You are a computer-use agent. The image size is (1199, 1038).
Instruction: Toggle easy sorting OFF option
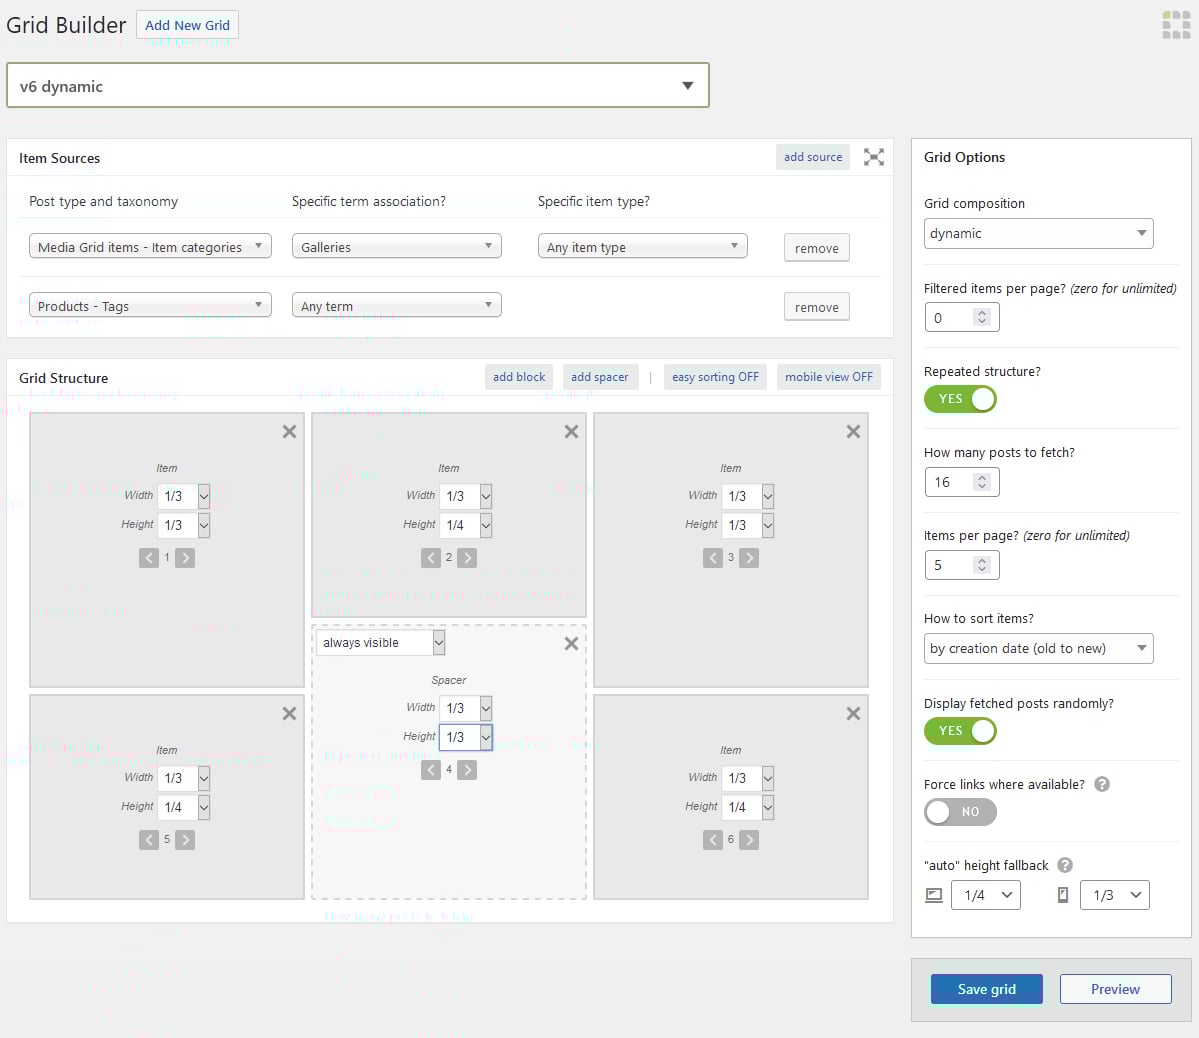(715, 377)
